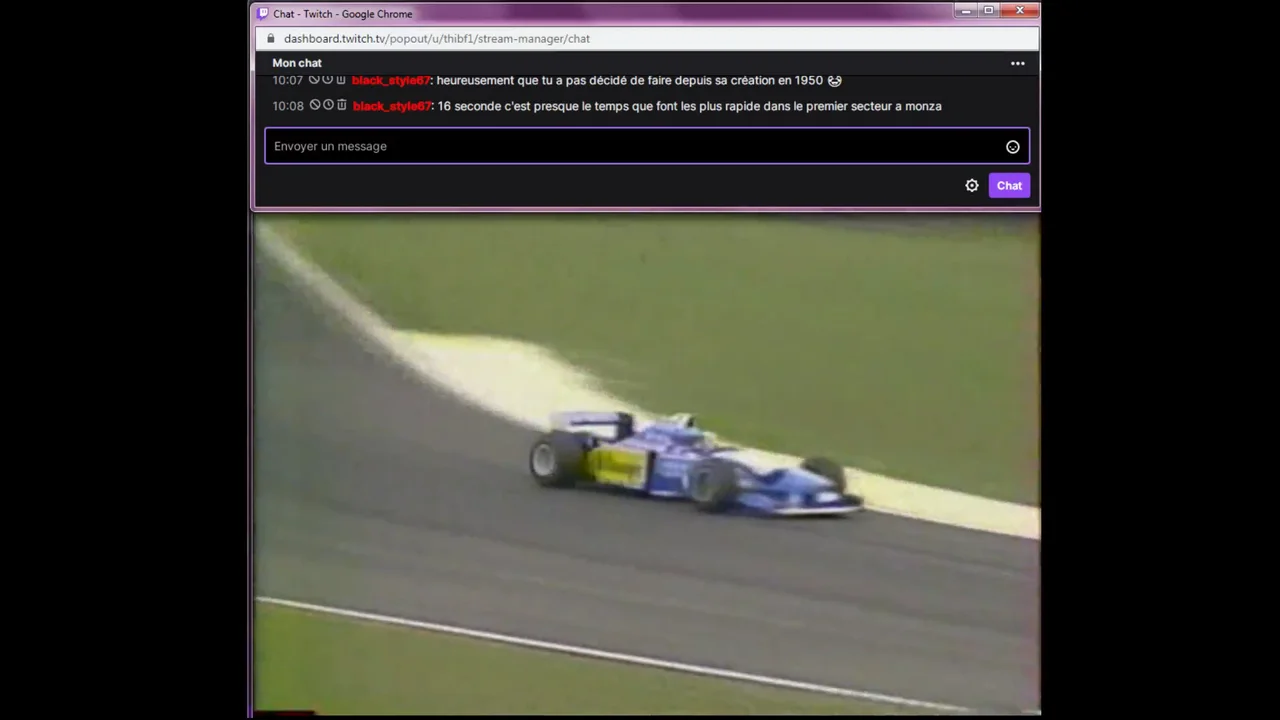This screenshot has height=720, width=1280.
Task: Minimize the Chrome chat window
Action: coord(965,11)
